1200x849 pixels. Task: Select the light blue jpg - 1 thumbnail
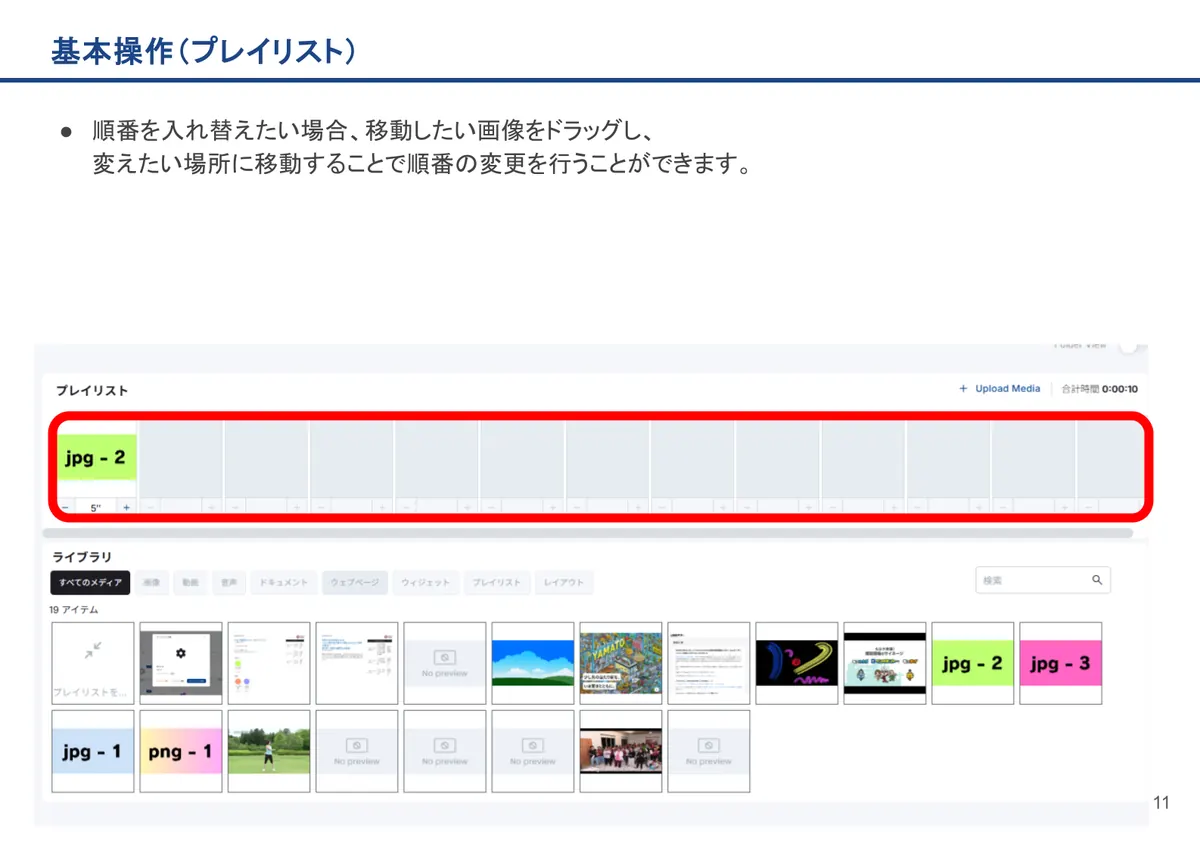coord(92,751)
